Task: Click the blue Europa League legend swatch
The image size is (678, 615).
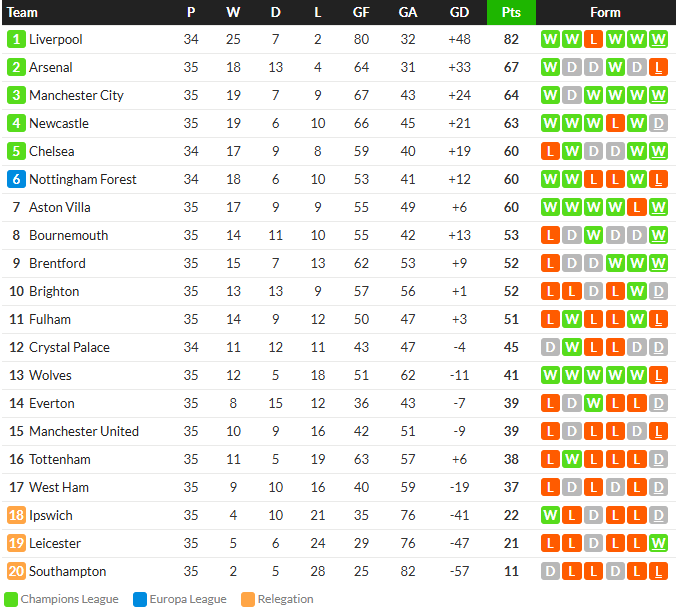Action: (140, 599)
